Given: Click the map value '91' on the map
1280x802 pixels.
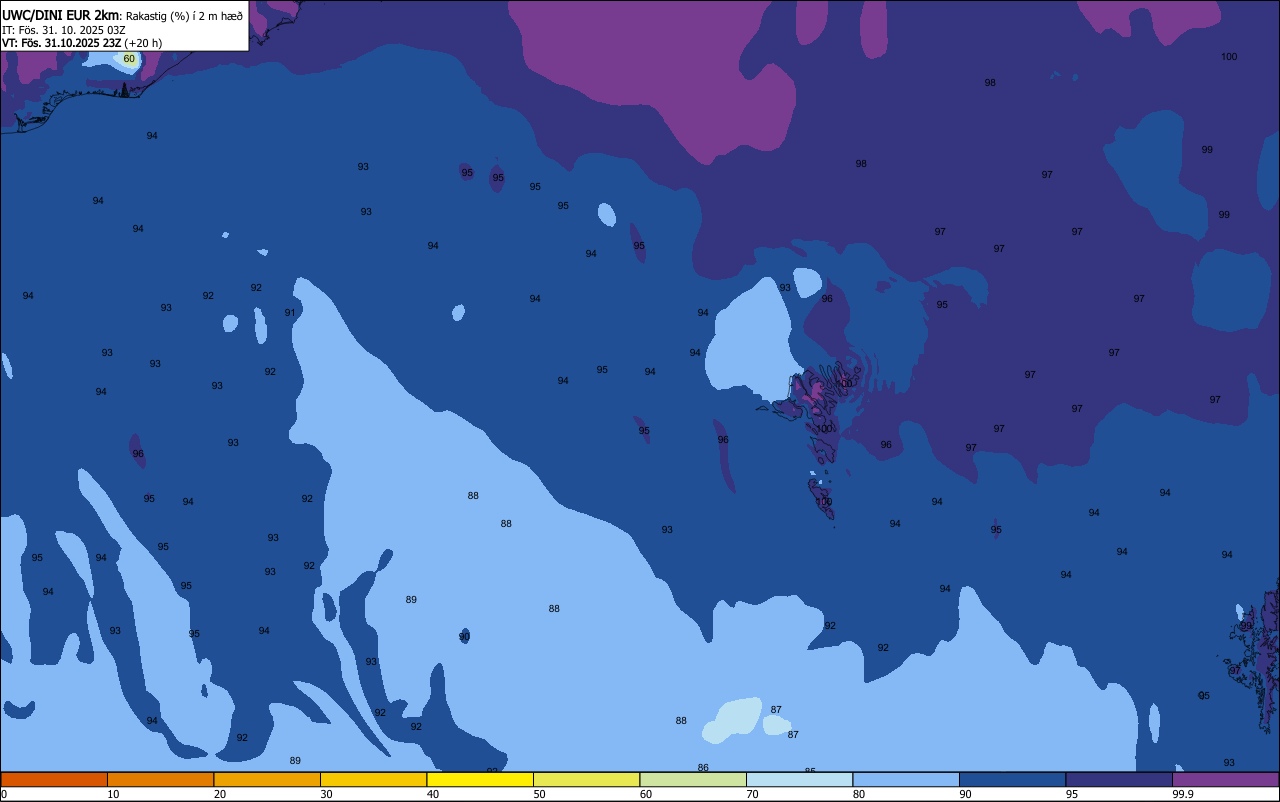Looking at the screenshot, I should pos(290,313).
